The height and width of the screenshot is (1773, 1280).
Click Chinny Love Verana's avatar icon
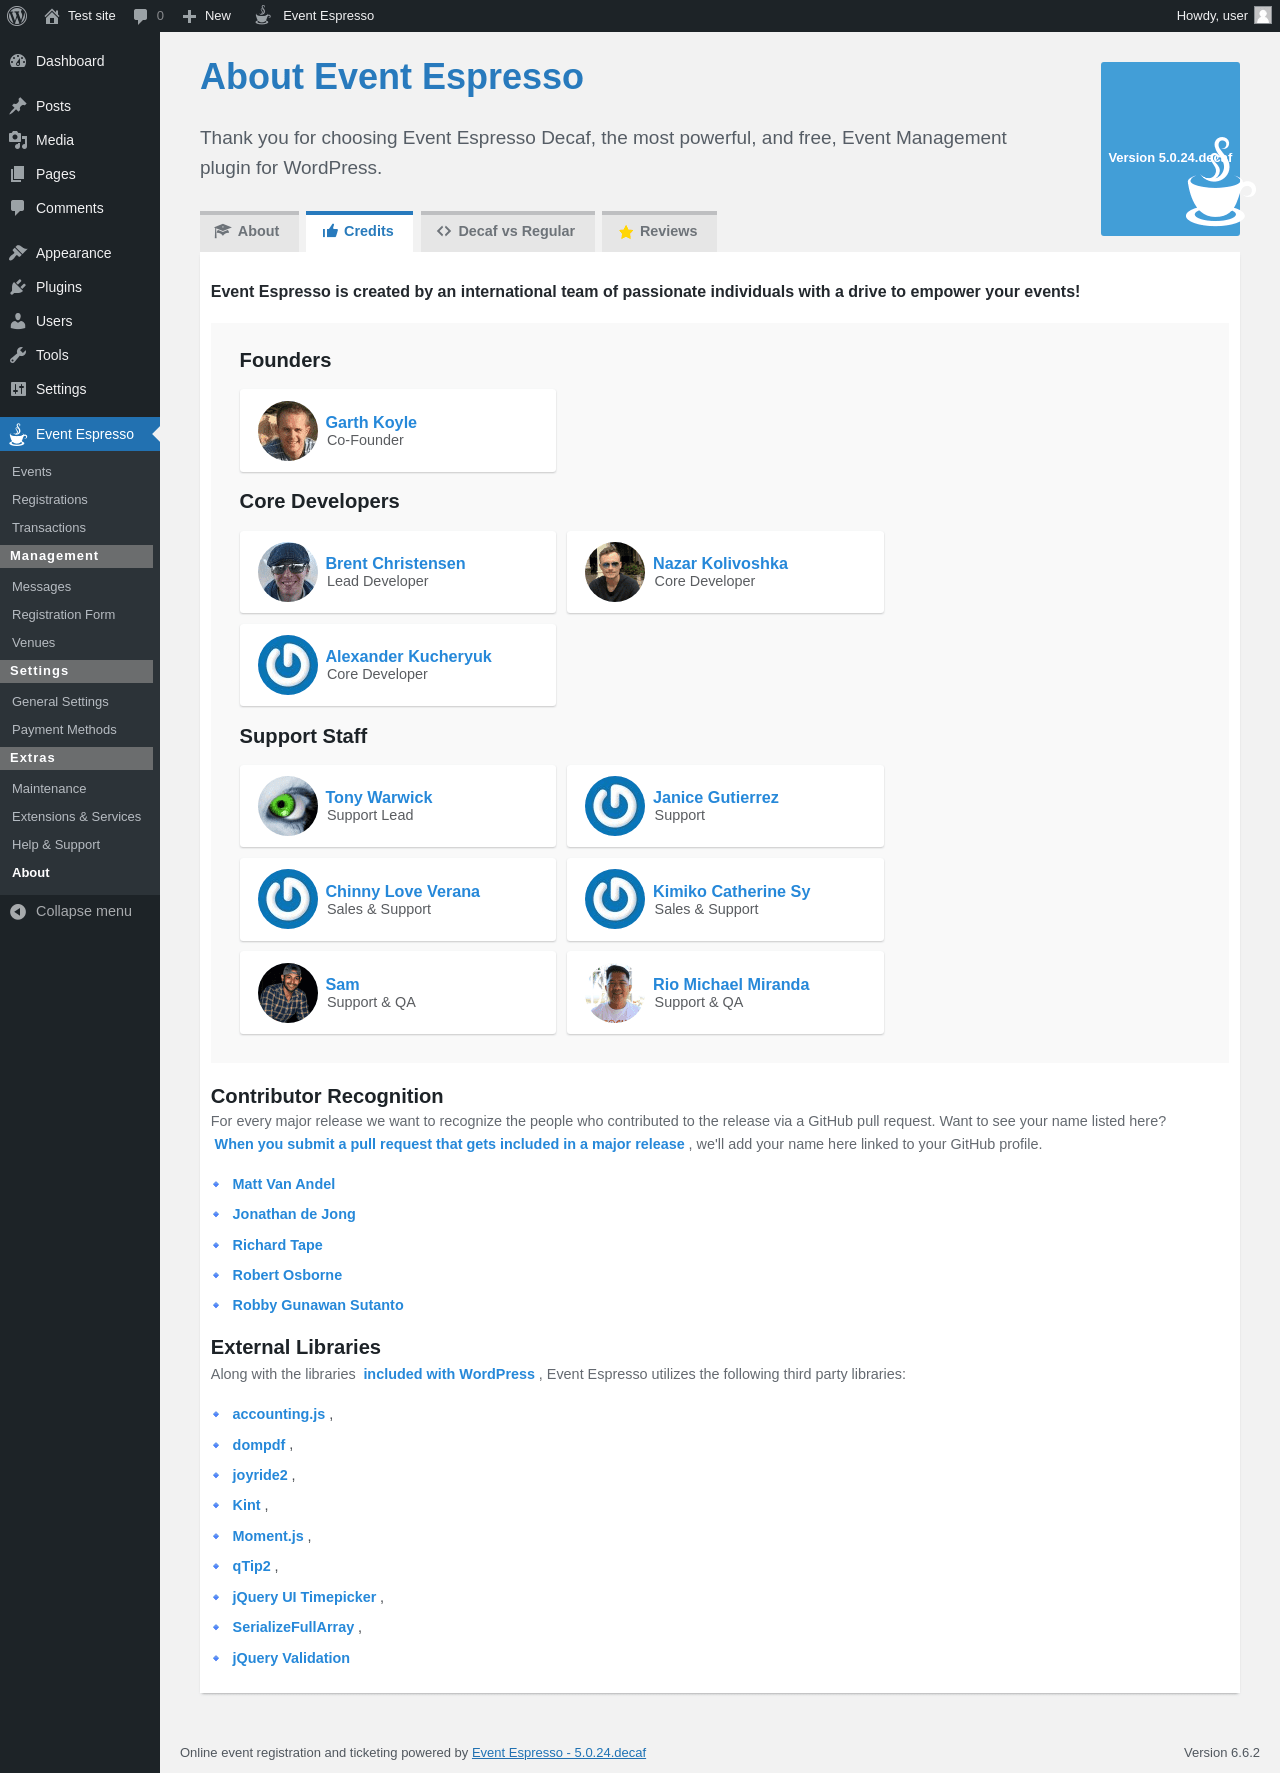coord(288,899)
